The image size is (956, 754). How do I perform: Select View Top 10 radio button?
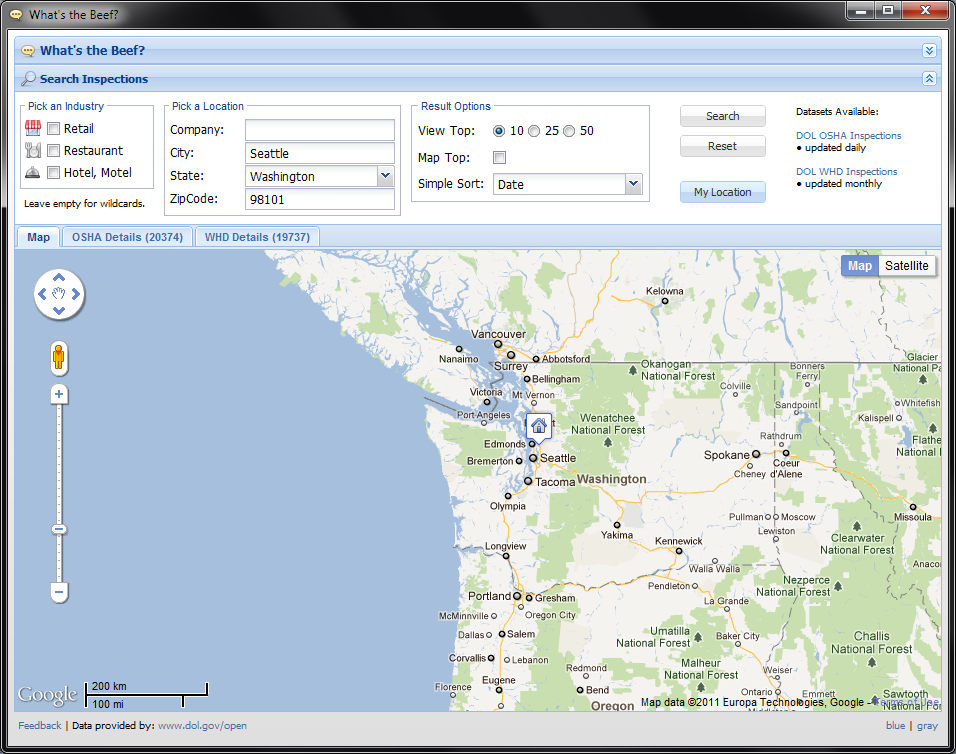pyautogui.click(x=499, y=131)
